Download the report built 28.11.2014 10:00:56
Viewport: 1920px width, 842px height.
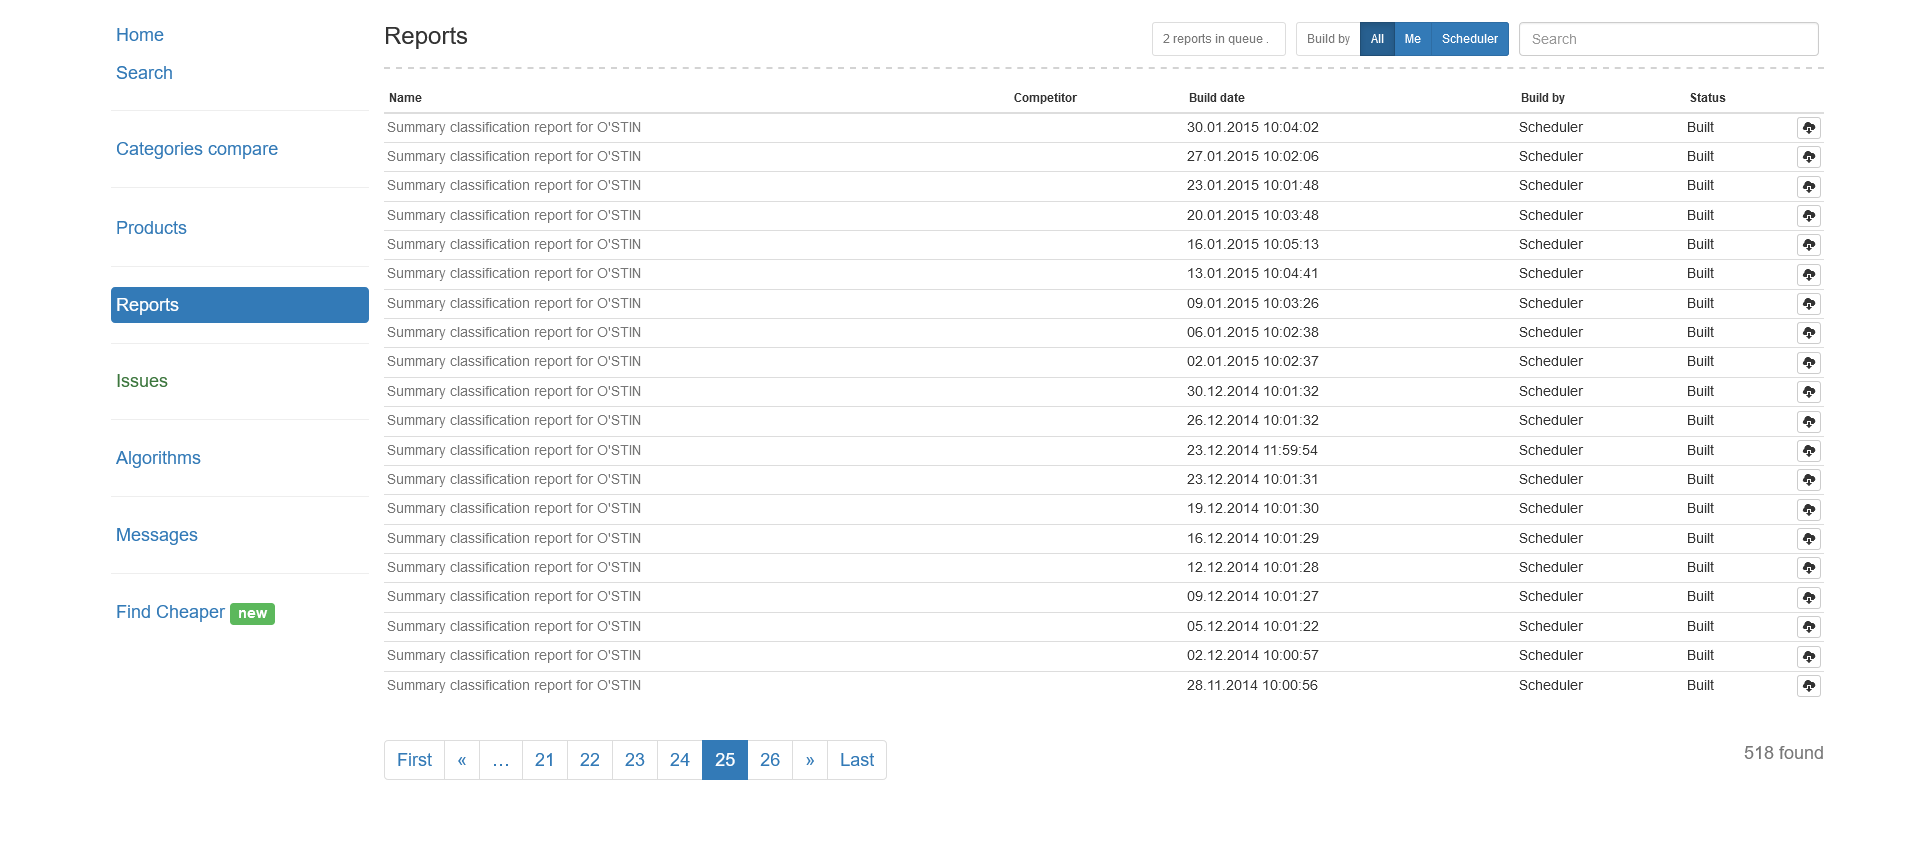click(1808, 686)
